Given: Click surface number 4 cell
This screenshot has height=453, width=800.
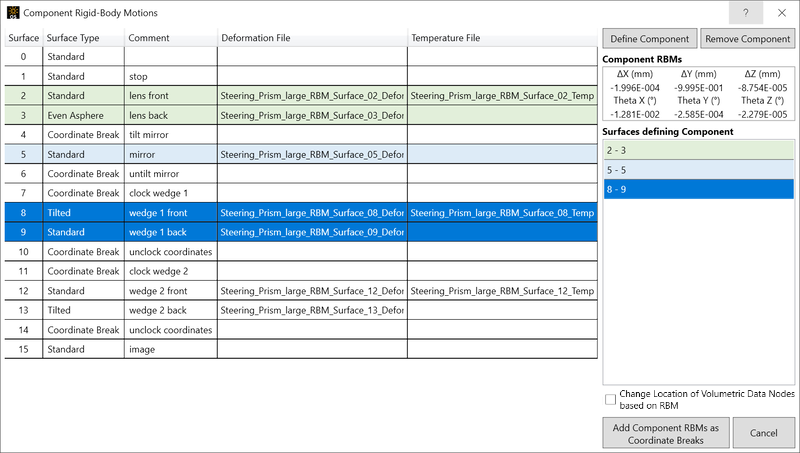Looking at the screenshot, I should (x=23, y=135).
